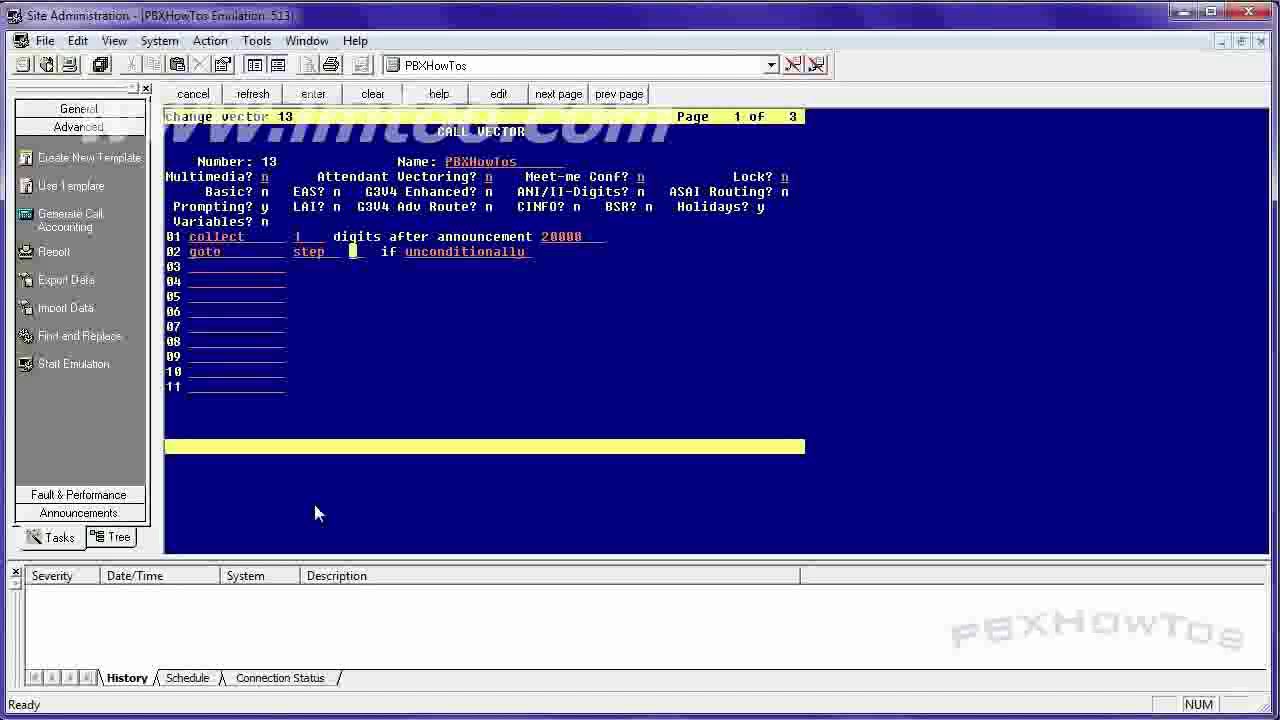Close the task pane with X
The width and height of the screenshot is (1280, 720).
(x=146, y=89)
